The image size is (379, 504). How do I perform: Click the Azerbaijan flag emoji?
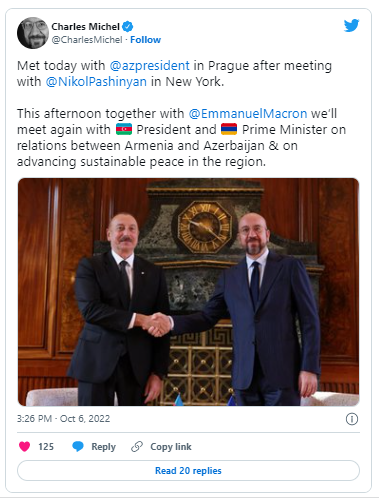(124, 129)
